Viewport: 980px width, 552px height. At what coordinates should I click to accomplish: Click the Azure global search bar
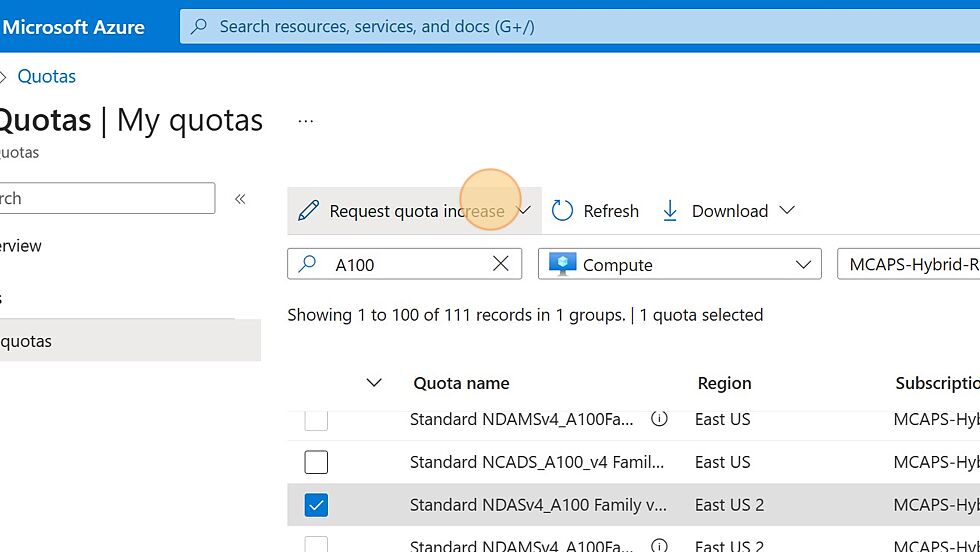pyautogui.click(x=580, y=26)
